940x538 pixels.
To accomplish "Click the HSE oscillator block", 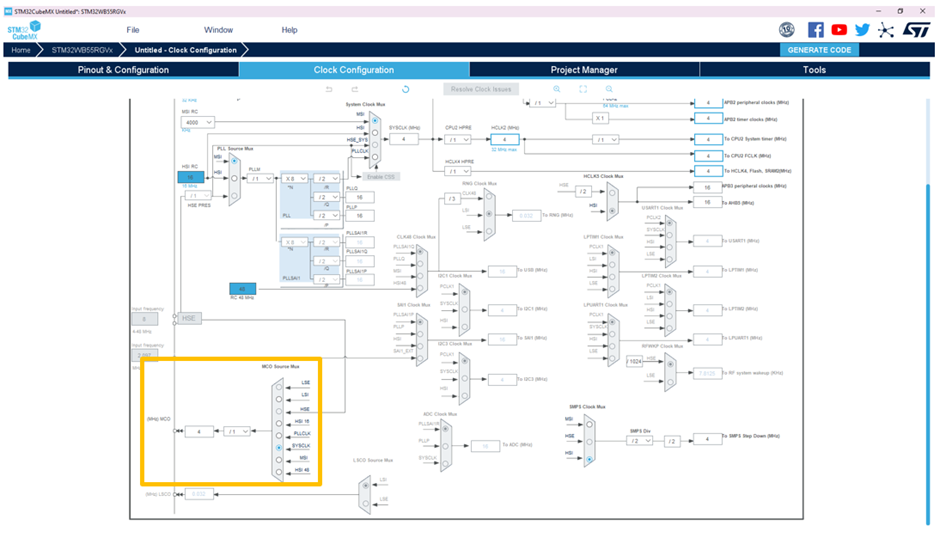I will pyautogui.click(x=189, y=318).
